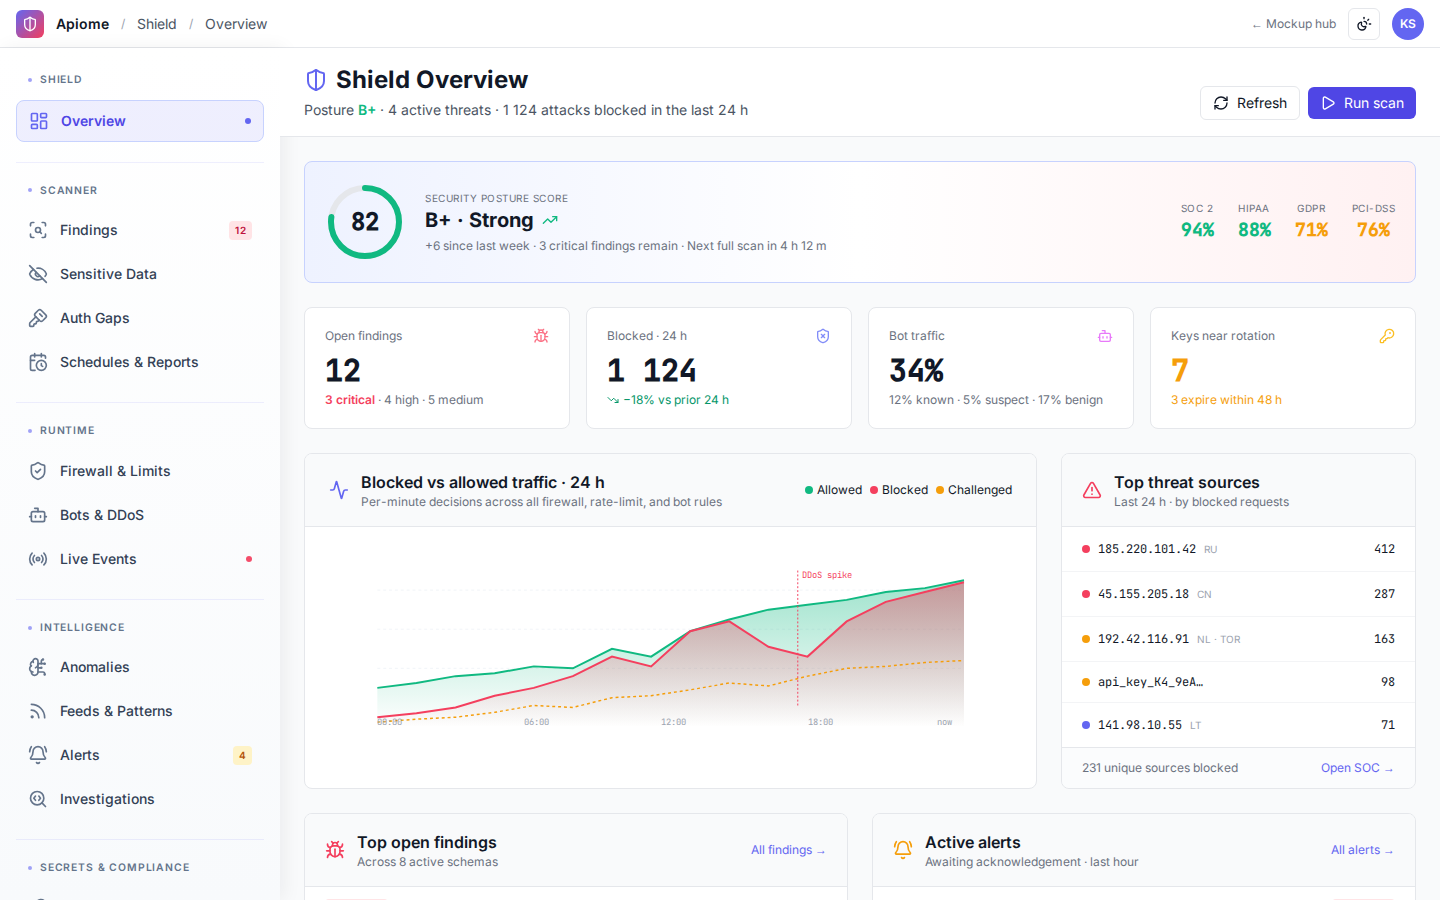Toggle the Blocked series in chart legend
This screenshot has height=900, width=1440.
pyautogui.click(x=899, y=490)
